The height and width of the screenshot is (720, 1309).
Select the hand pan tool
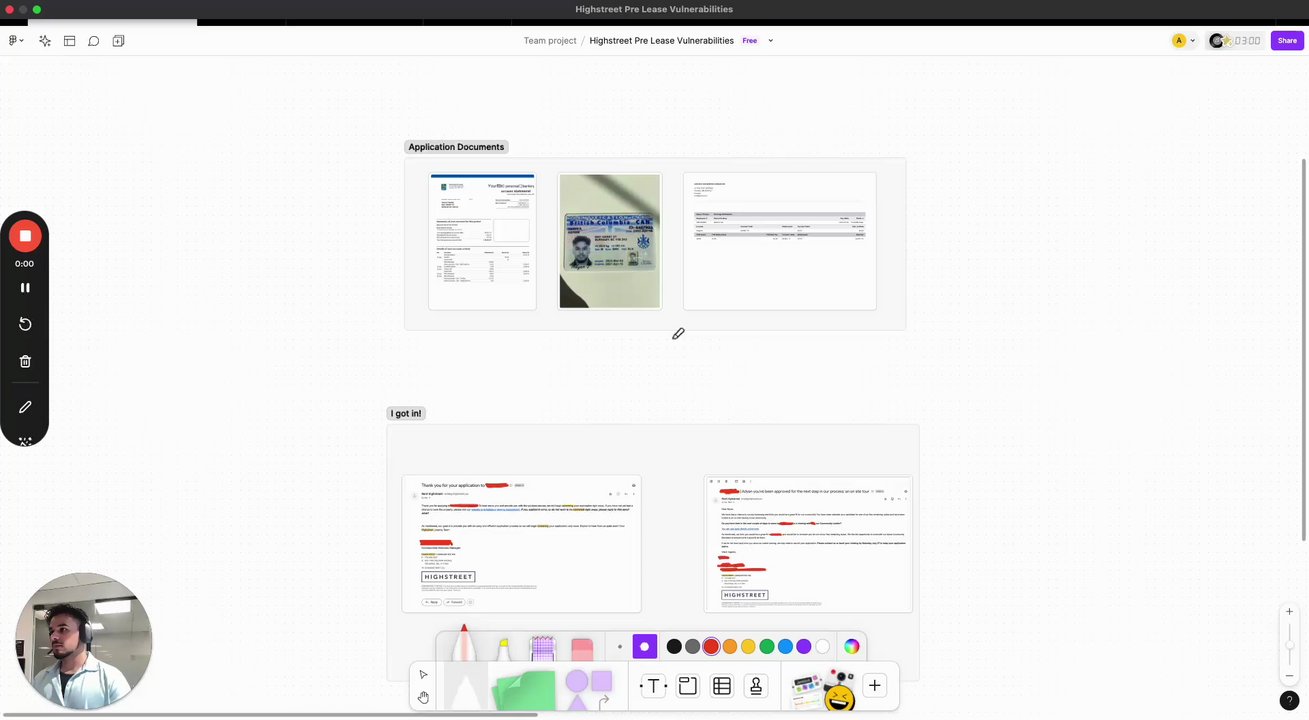(x=424, y=697)
